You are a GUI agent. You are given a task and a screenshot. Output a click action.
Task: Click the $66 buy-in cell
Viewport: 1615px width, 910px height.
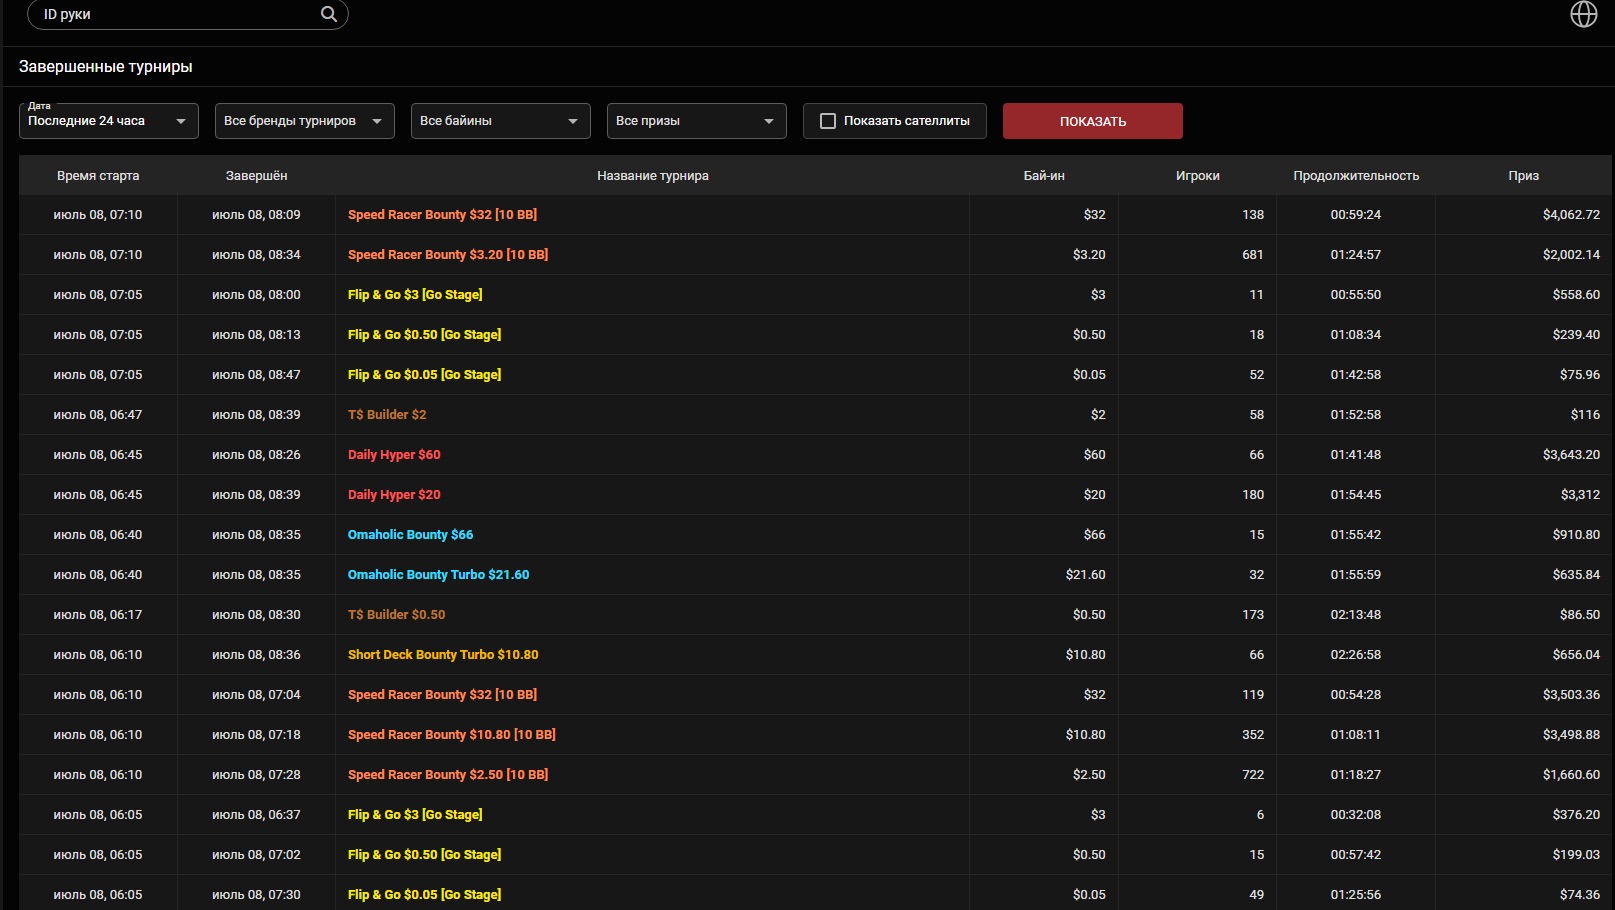point(1094,535)
